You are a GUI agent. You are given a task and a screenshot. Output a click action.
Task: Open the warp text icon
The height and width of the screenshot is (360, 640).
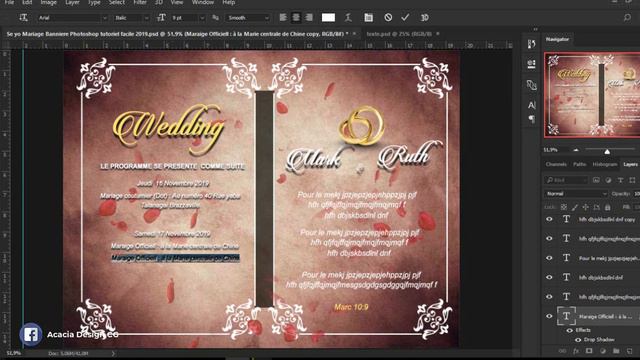click(348, 18)
